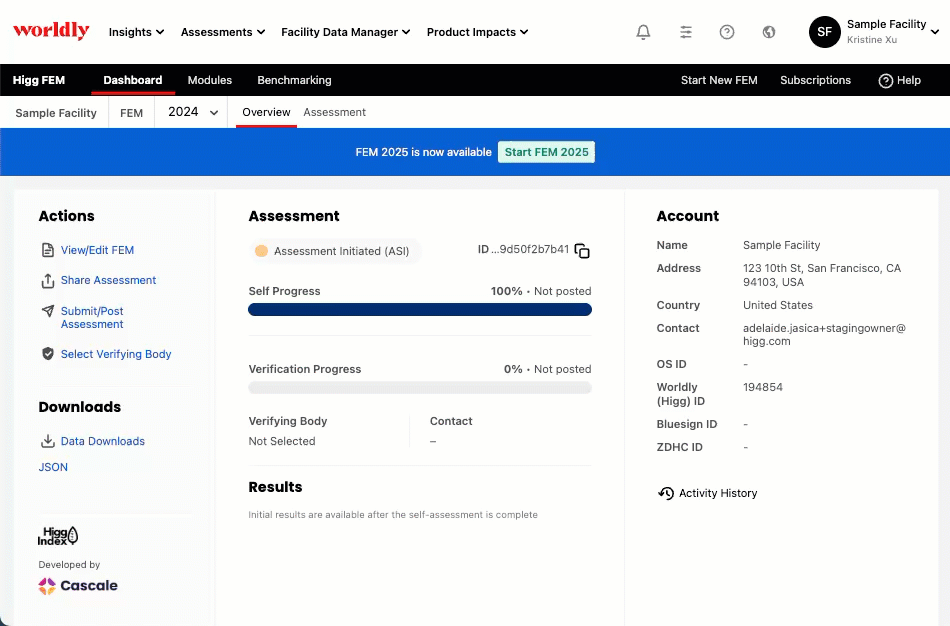Open Subscriptions in the black bar
Image resolution: width=950 pixels, height=626 pixels.
click(815, 80)
